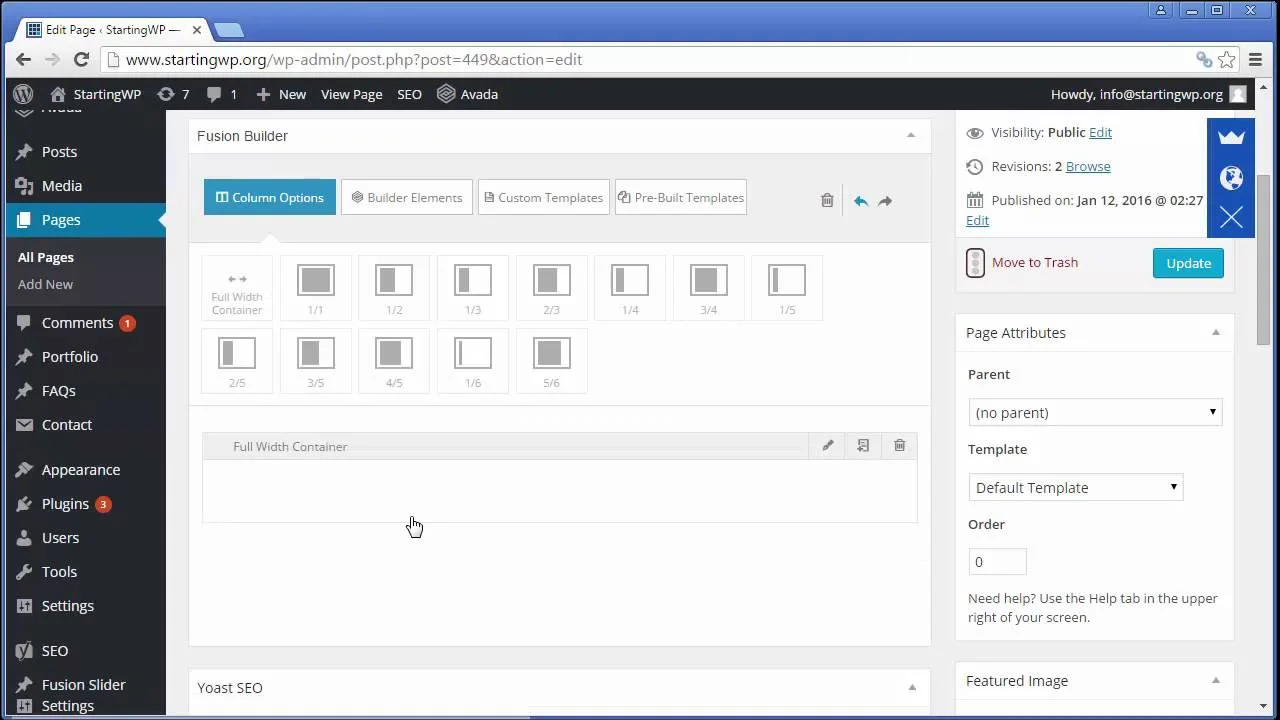Open the Template dropdown
The height and width of the screenshot is (720, 1280).
coord(1076,487)
